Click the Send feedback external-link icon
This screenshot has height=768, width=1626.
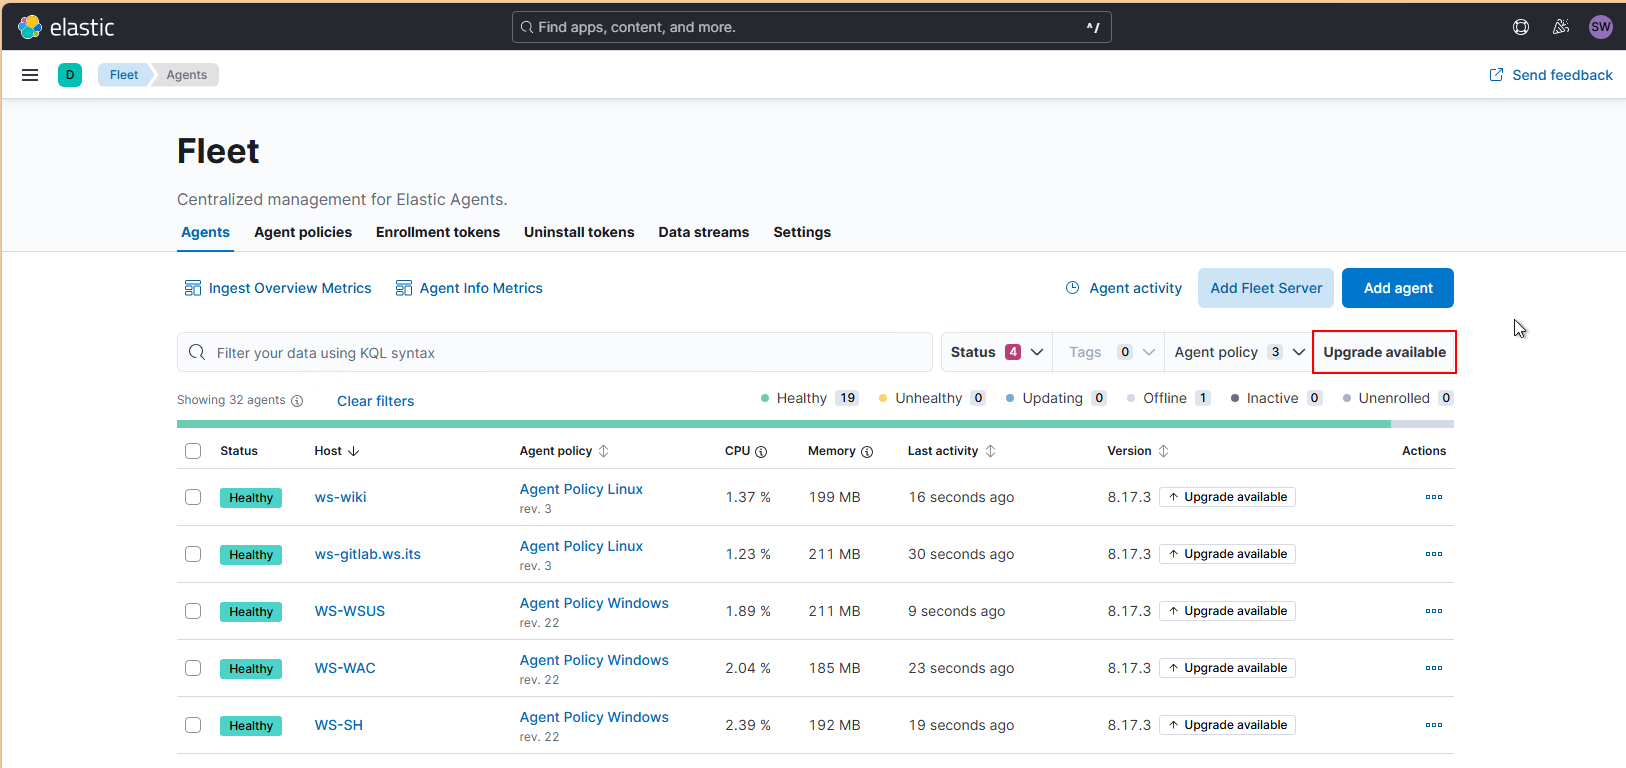1496,75
